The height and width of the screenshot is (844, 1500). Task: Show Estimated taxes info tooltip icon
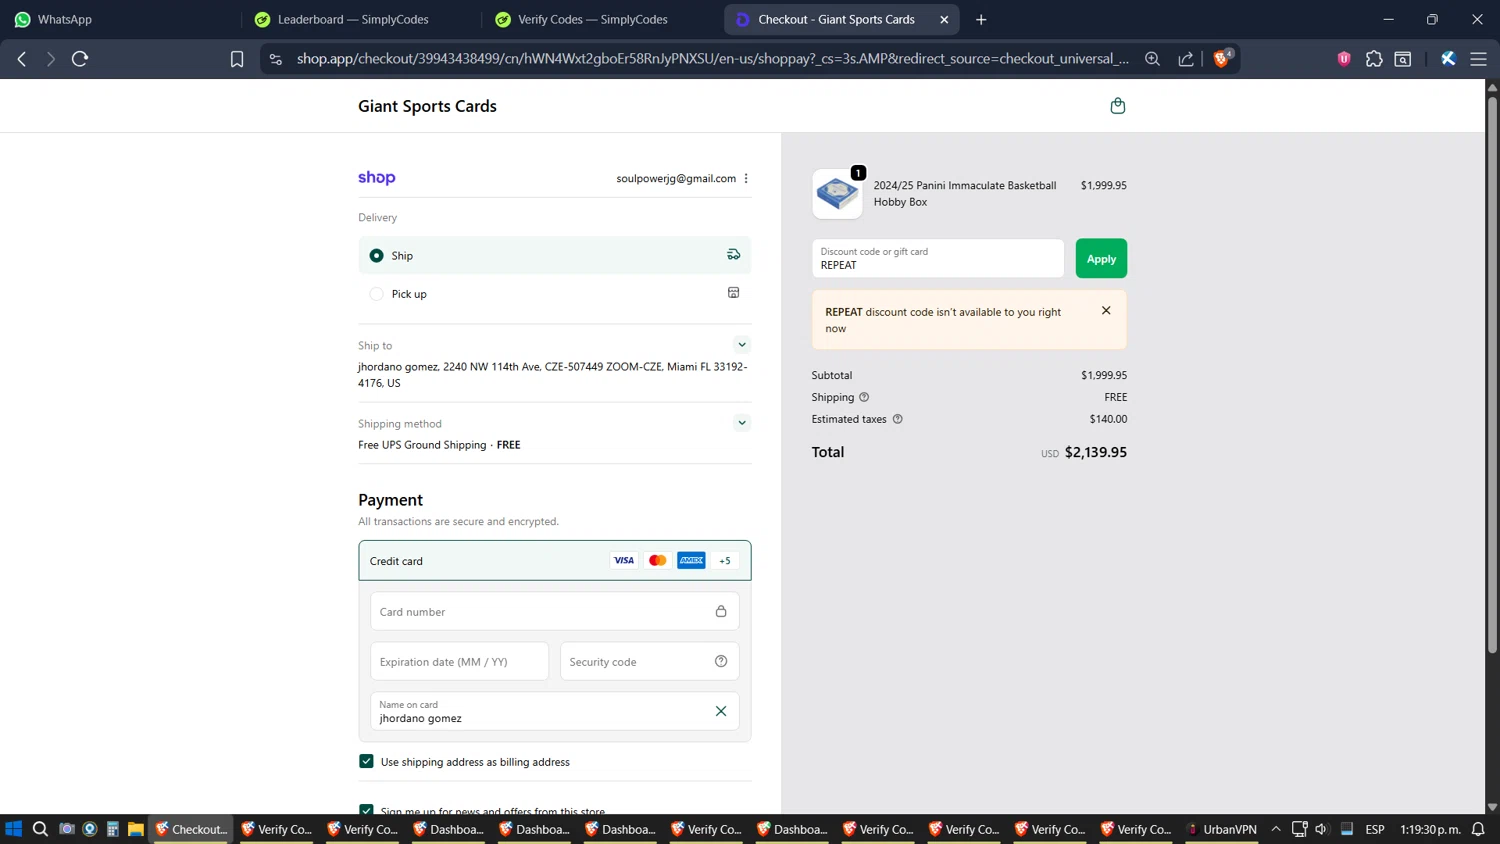click(x=897, y=419)
